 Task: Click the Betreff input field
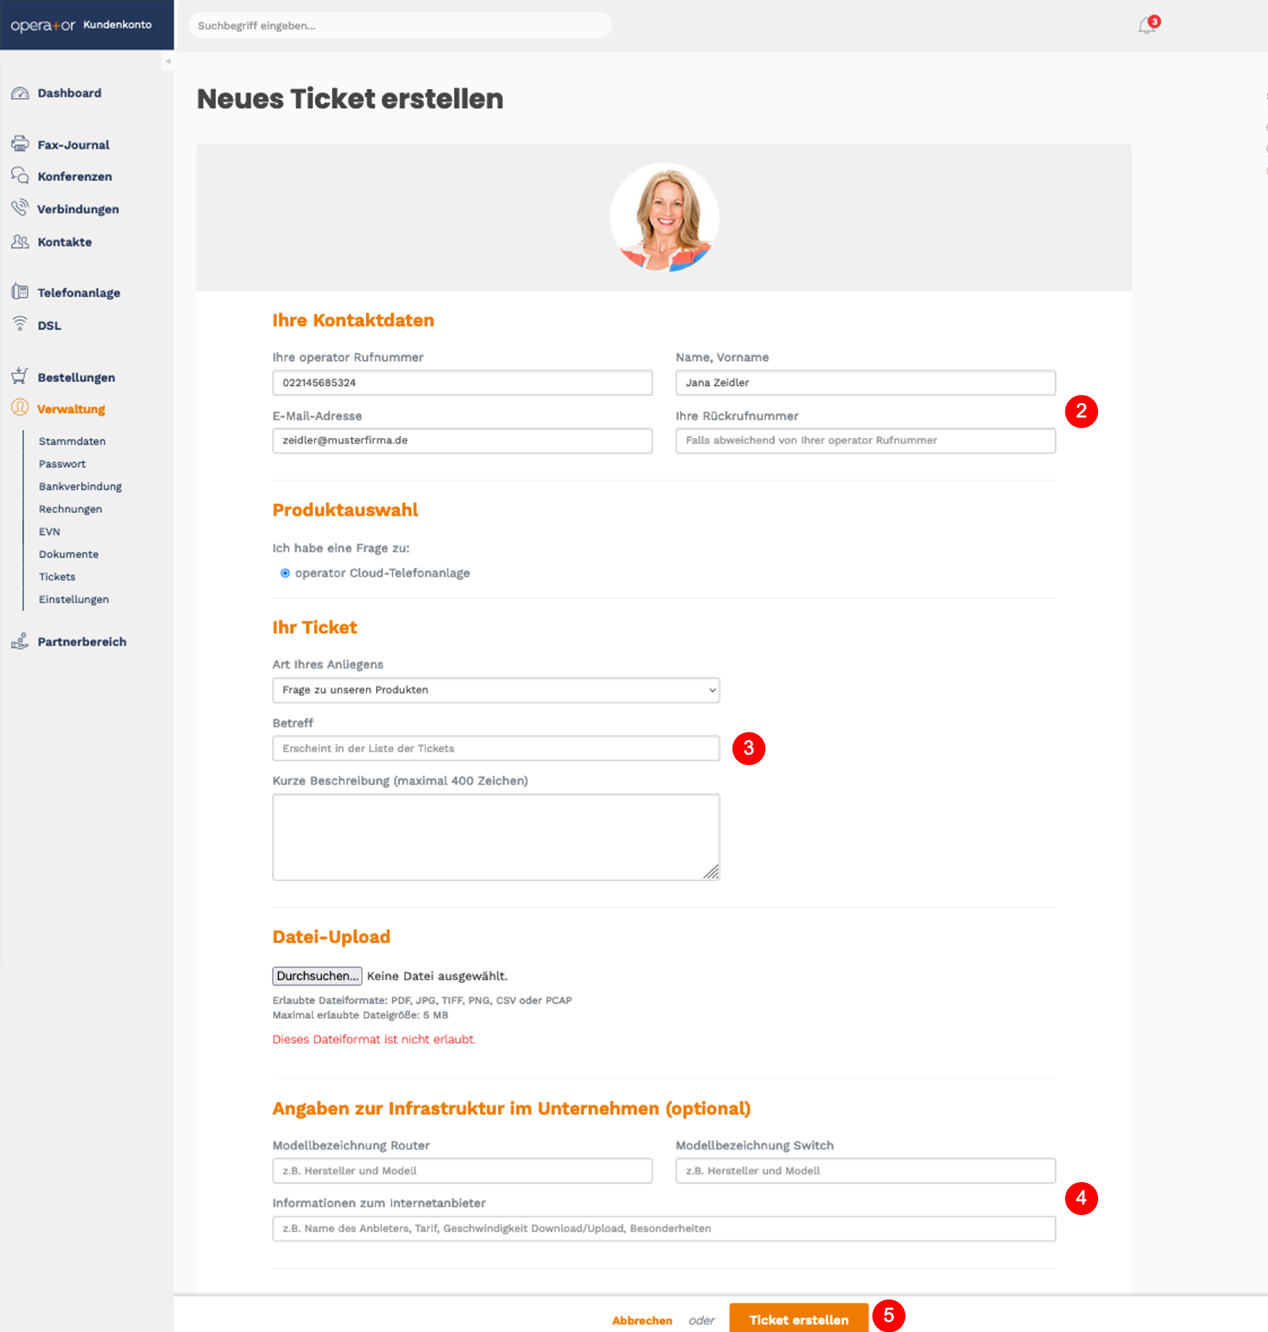point(496,748)
